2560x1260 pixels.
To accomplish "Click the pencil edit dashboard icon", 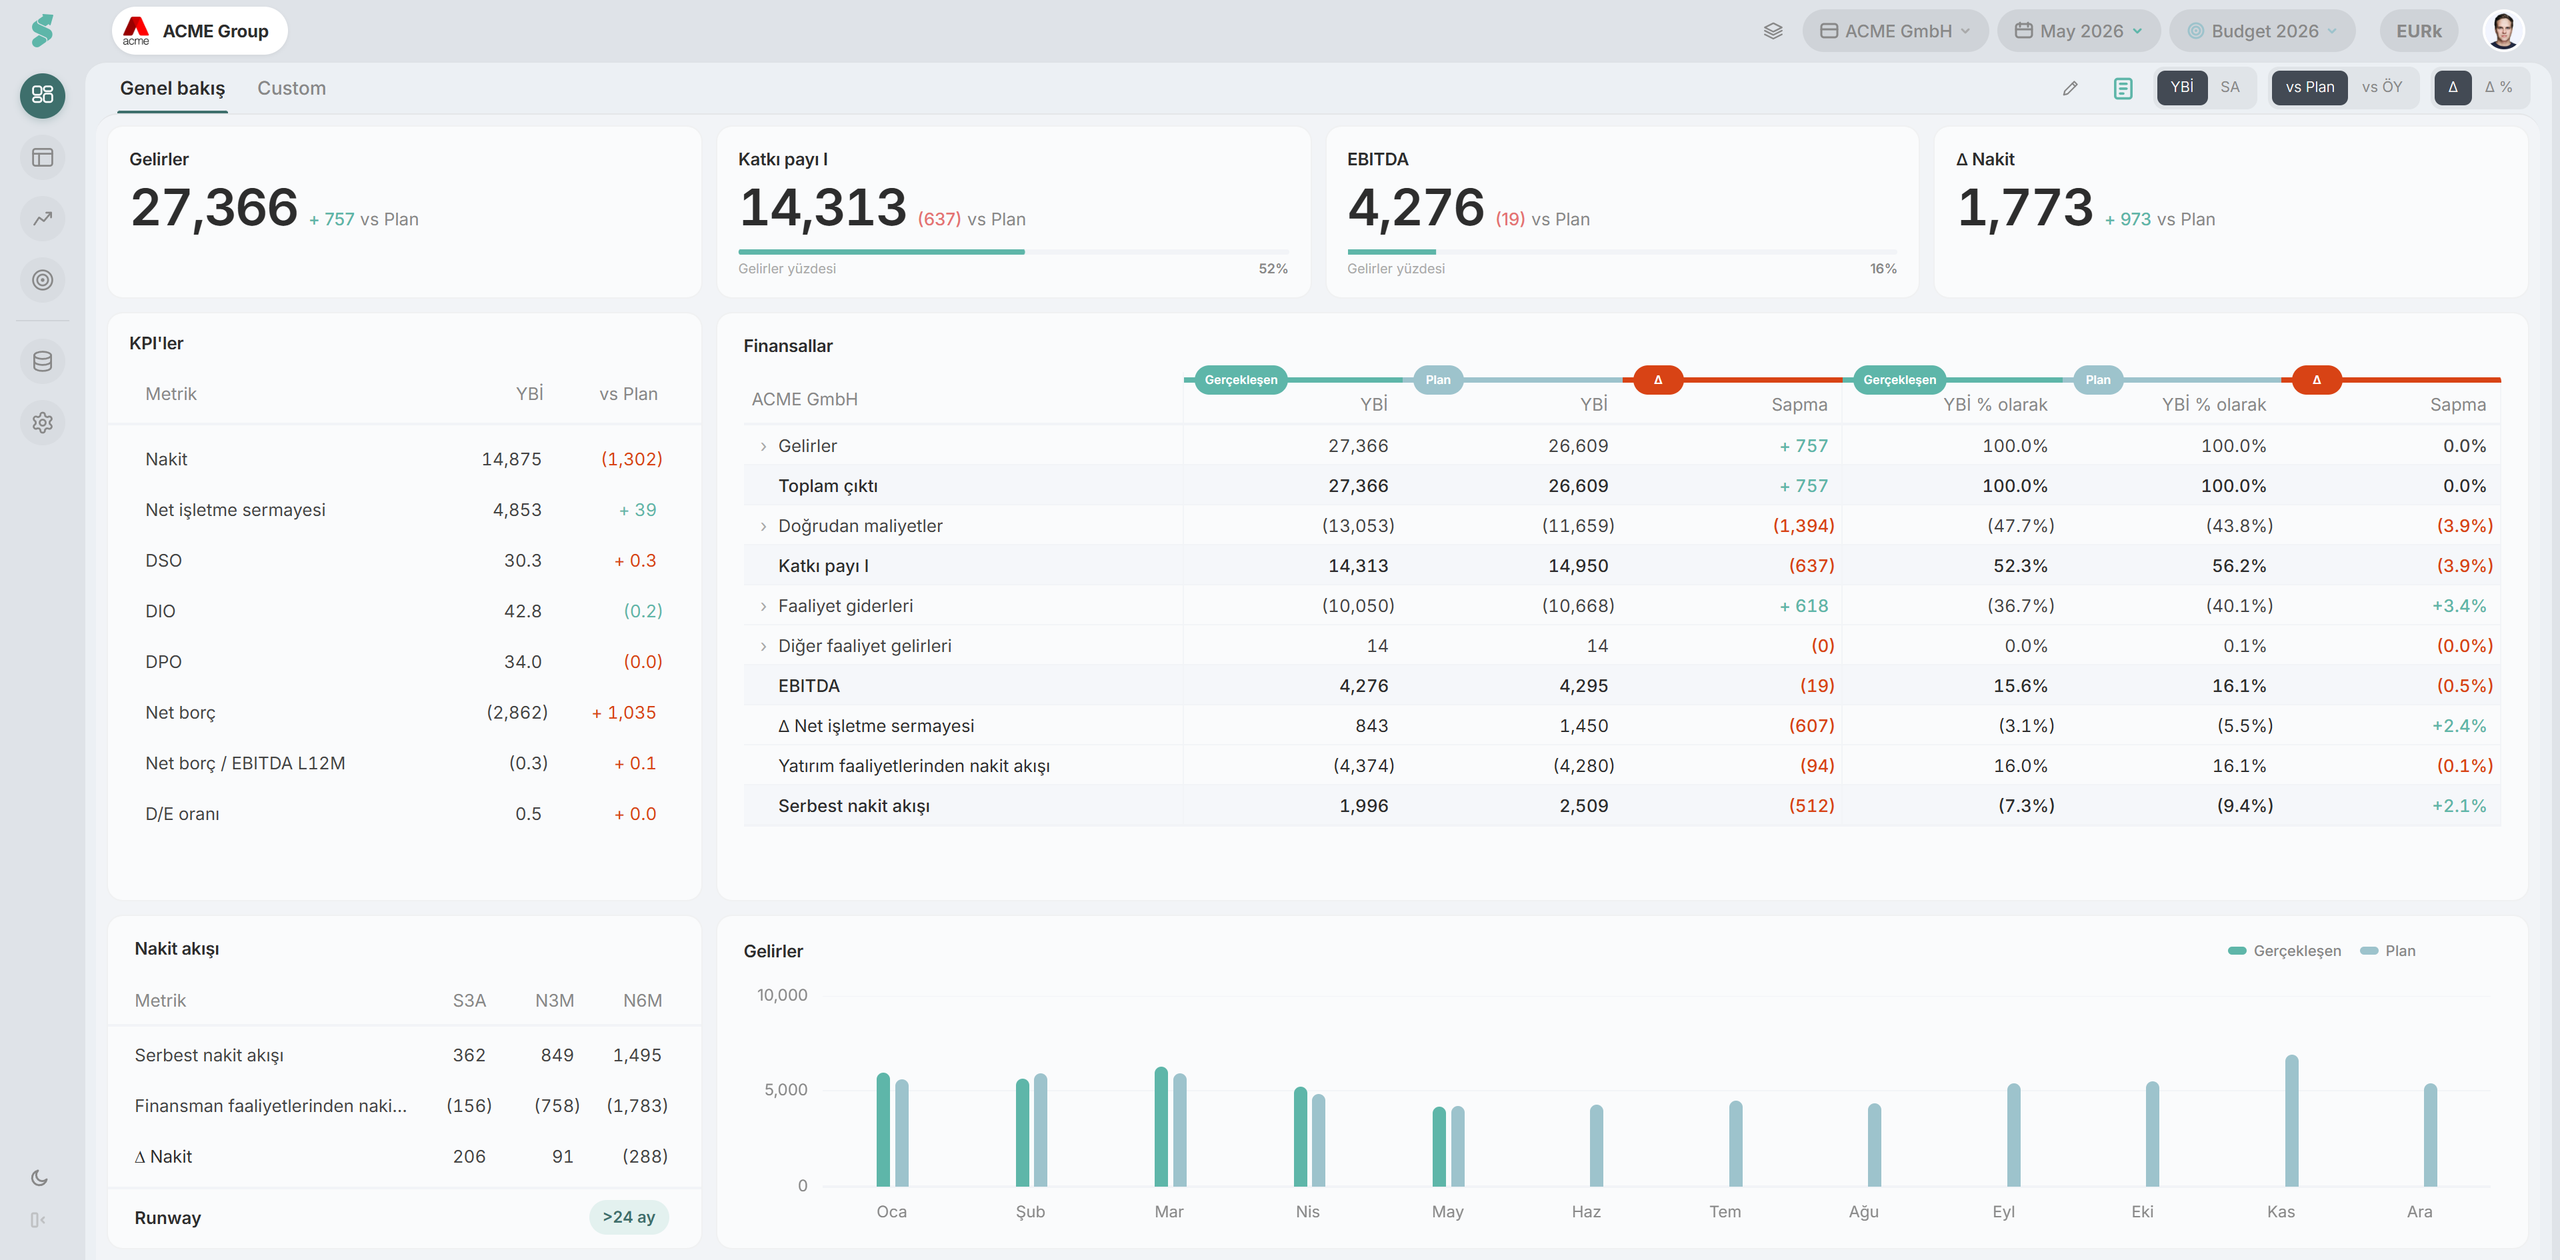I will [x=2070, y=88].
